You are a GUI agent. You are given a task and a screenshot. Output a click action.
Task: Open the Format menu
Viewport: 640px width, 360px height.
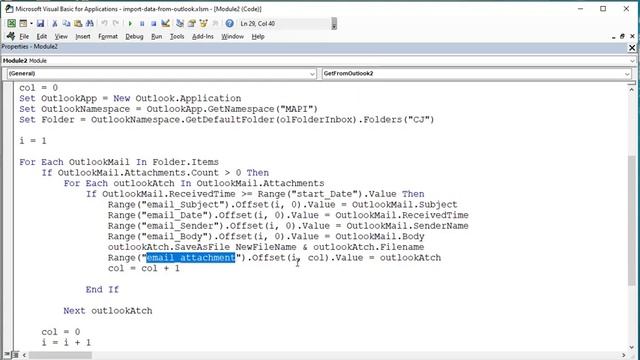point(108,36)
